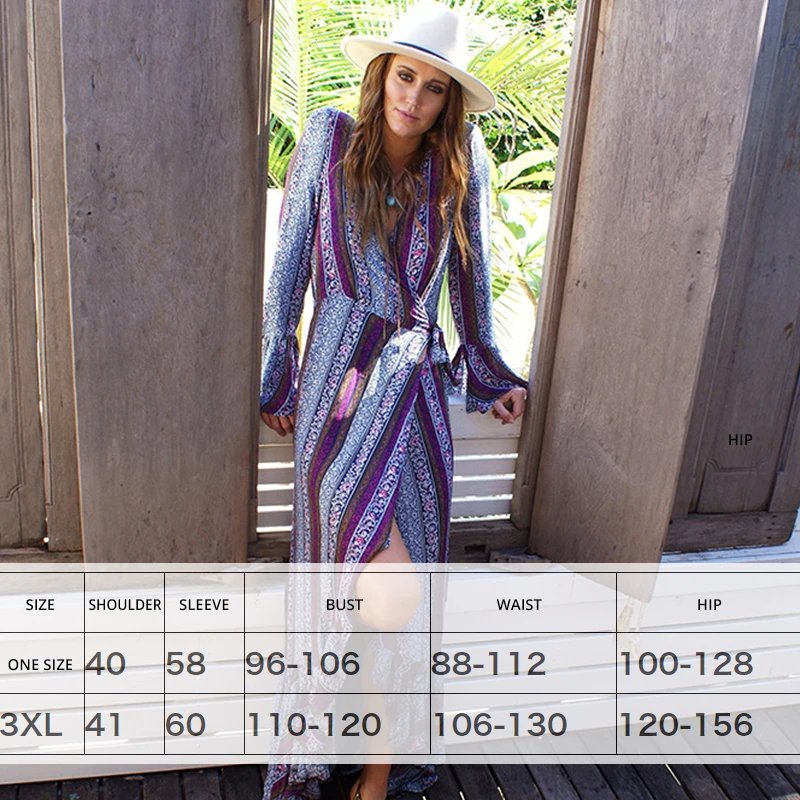Click hip value 100-128
The image size is (800, 800).
(686, 664)
